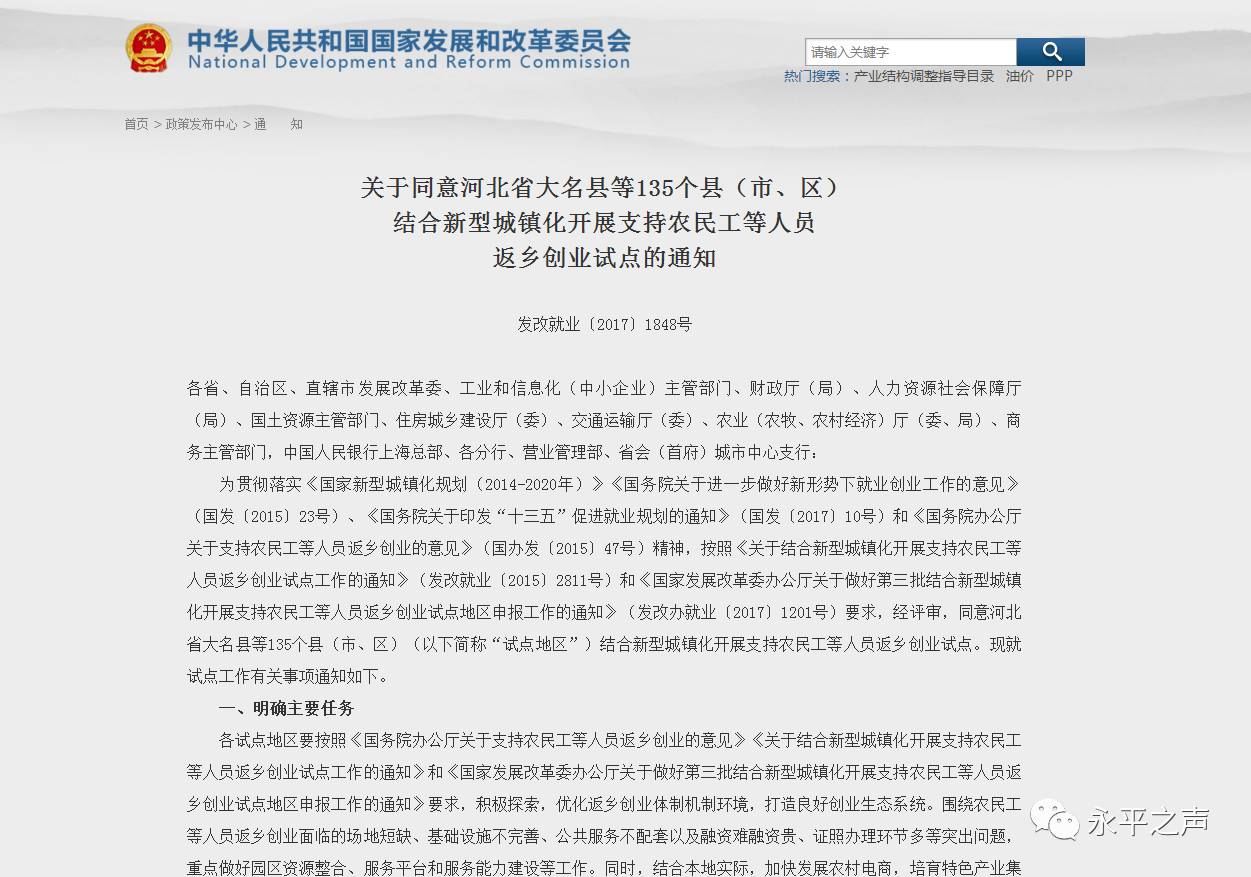The image size is (1251, 877).
Task: Open hot search 产业结构调整指导目录
Action: (x=924, y=76)
